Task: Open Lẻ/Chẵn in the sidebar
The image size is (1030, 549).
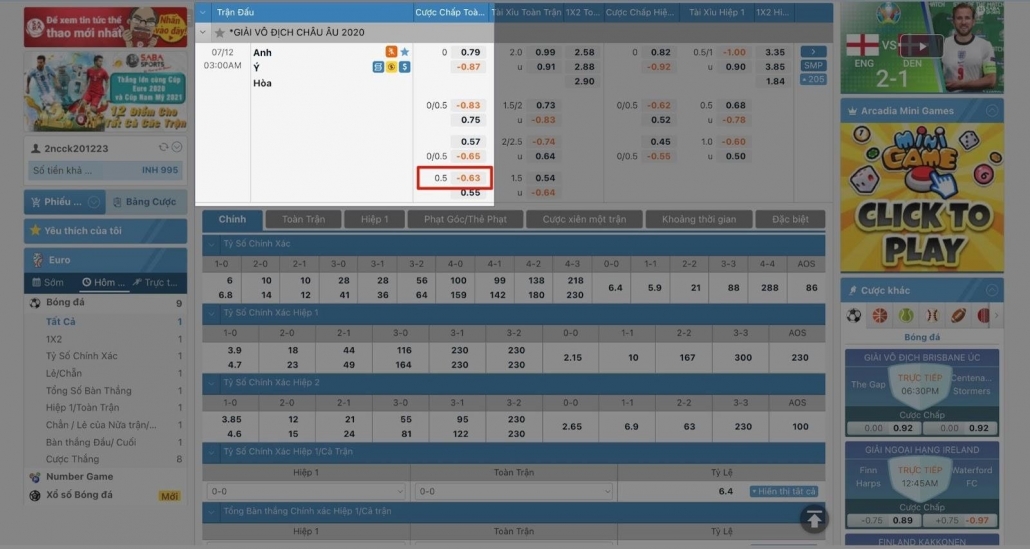Action: pyautogui.click(x=64, y=374)
